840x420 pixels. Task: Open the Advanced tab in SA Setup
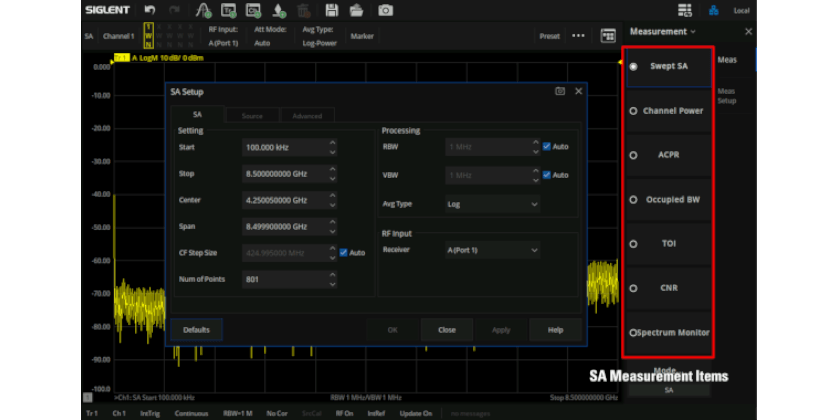click(307, 116)
